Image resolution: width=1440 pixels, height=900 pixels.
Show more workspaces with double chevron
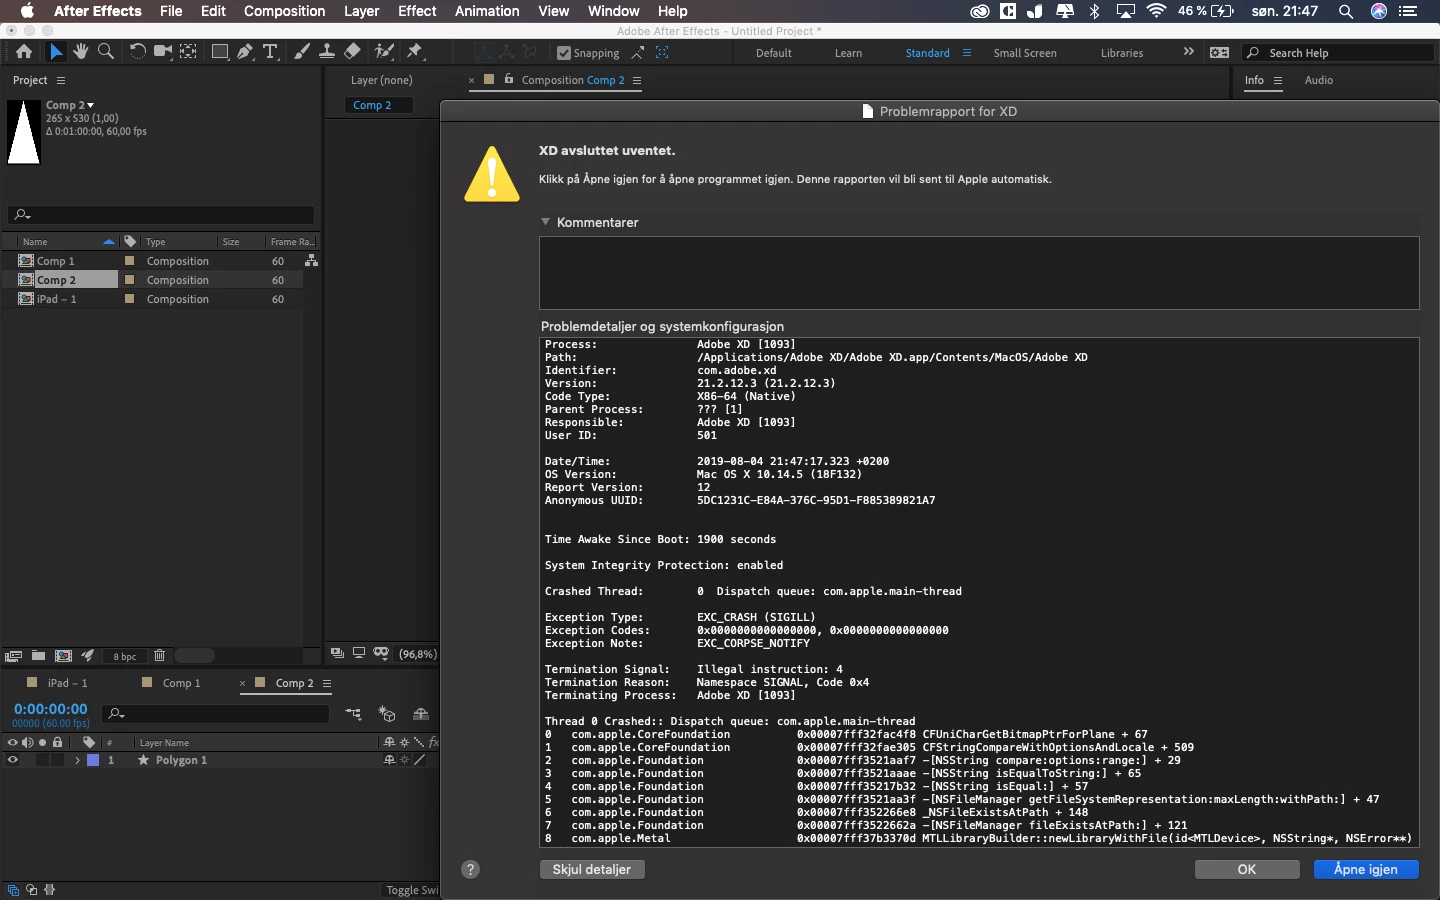click(x=1188, y=52)
